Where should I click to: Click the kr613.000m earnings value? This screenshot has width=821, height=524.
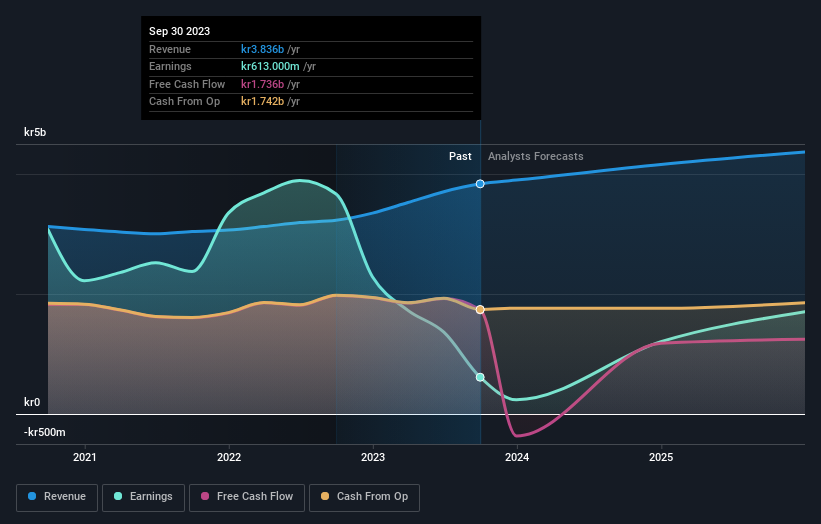(x=270, y=66)
